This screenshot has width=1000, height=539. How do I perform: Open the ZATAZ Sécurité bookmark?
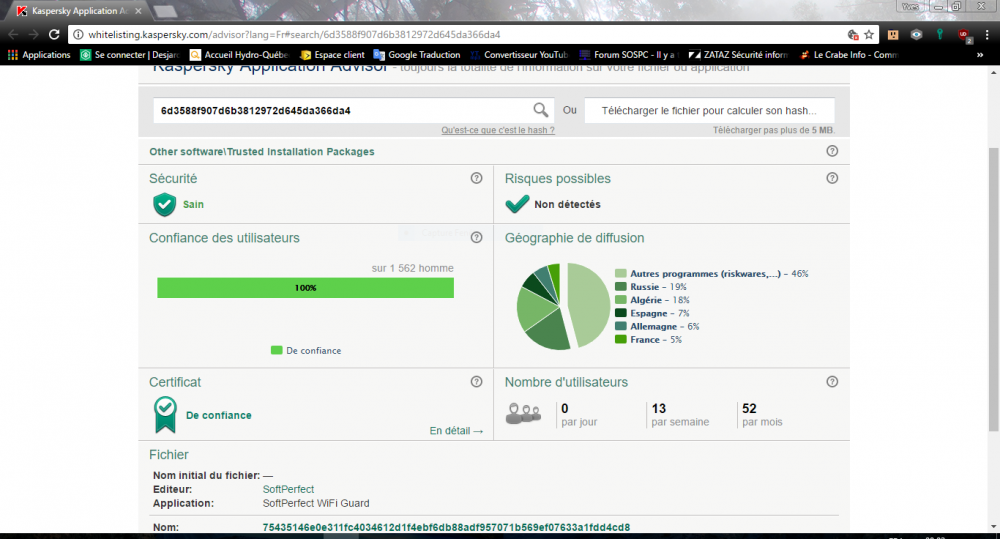[x=739, y=55]
